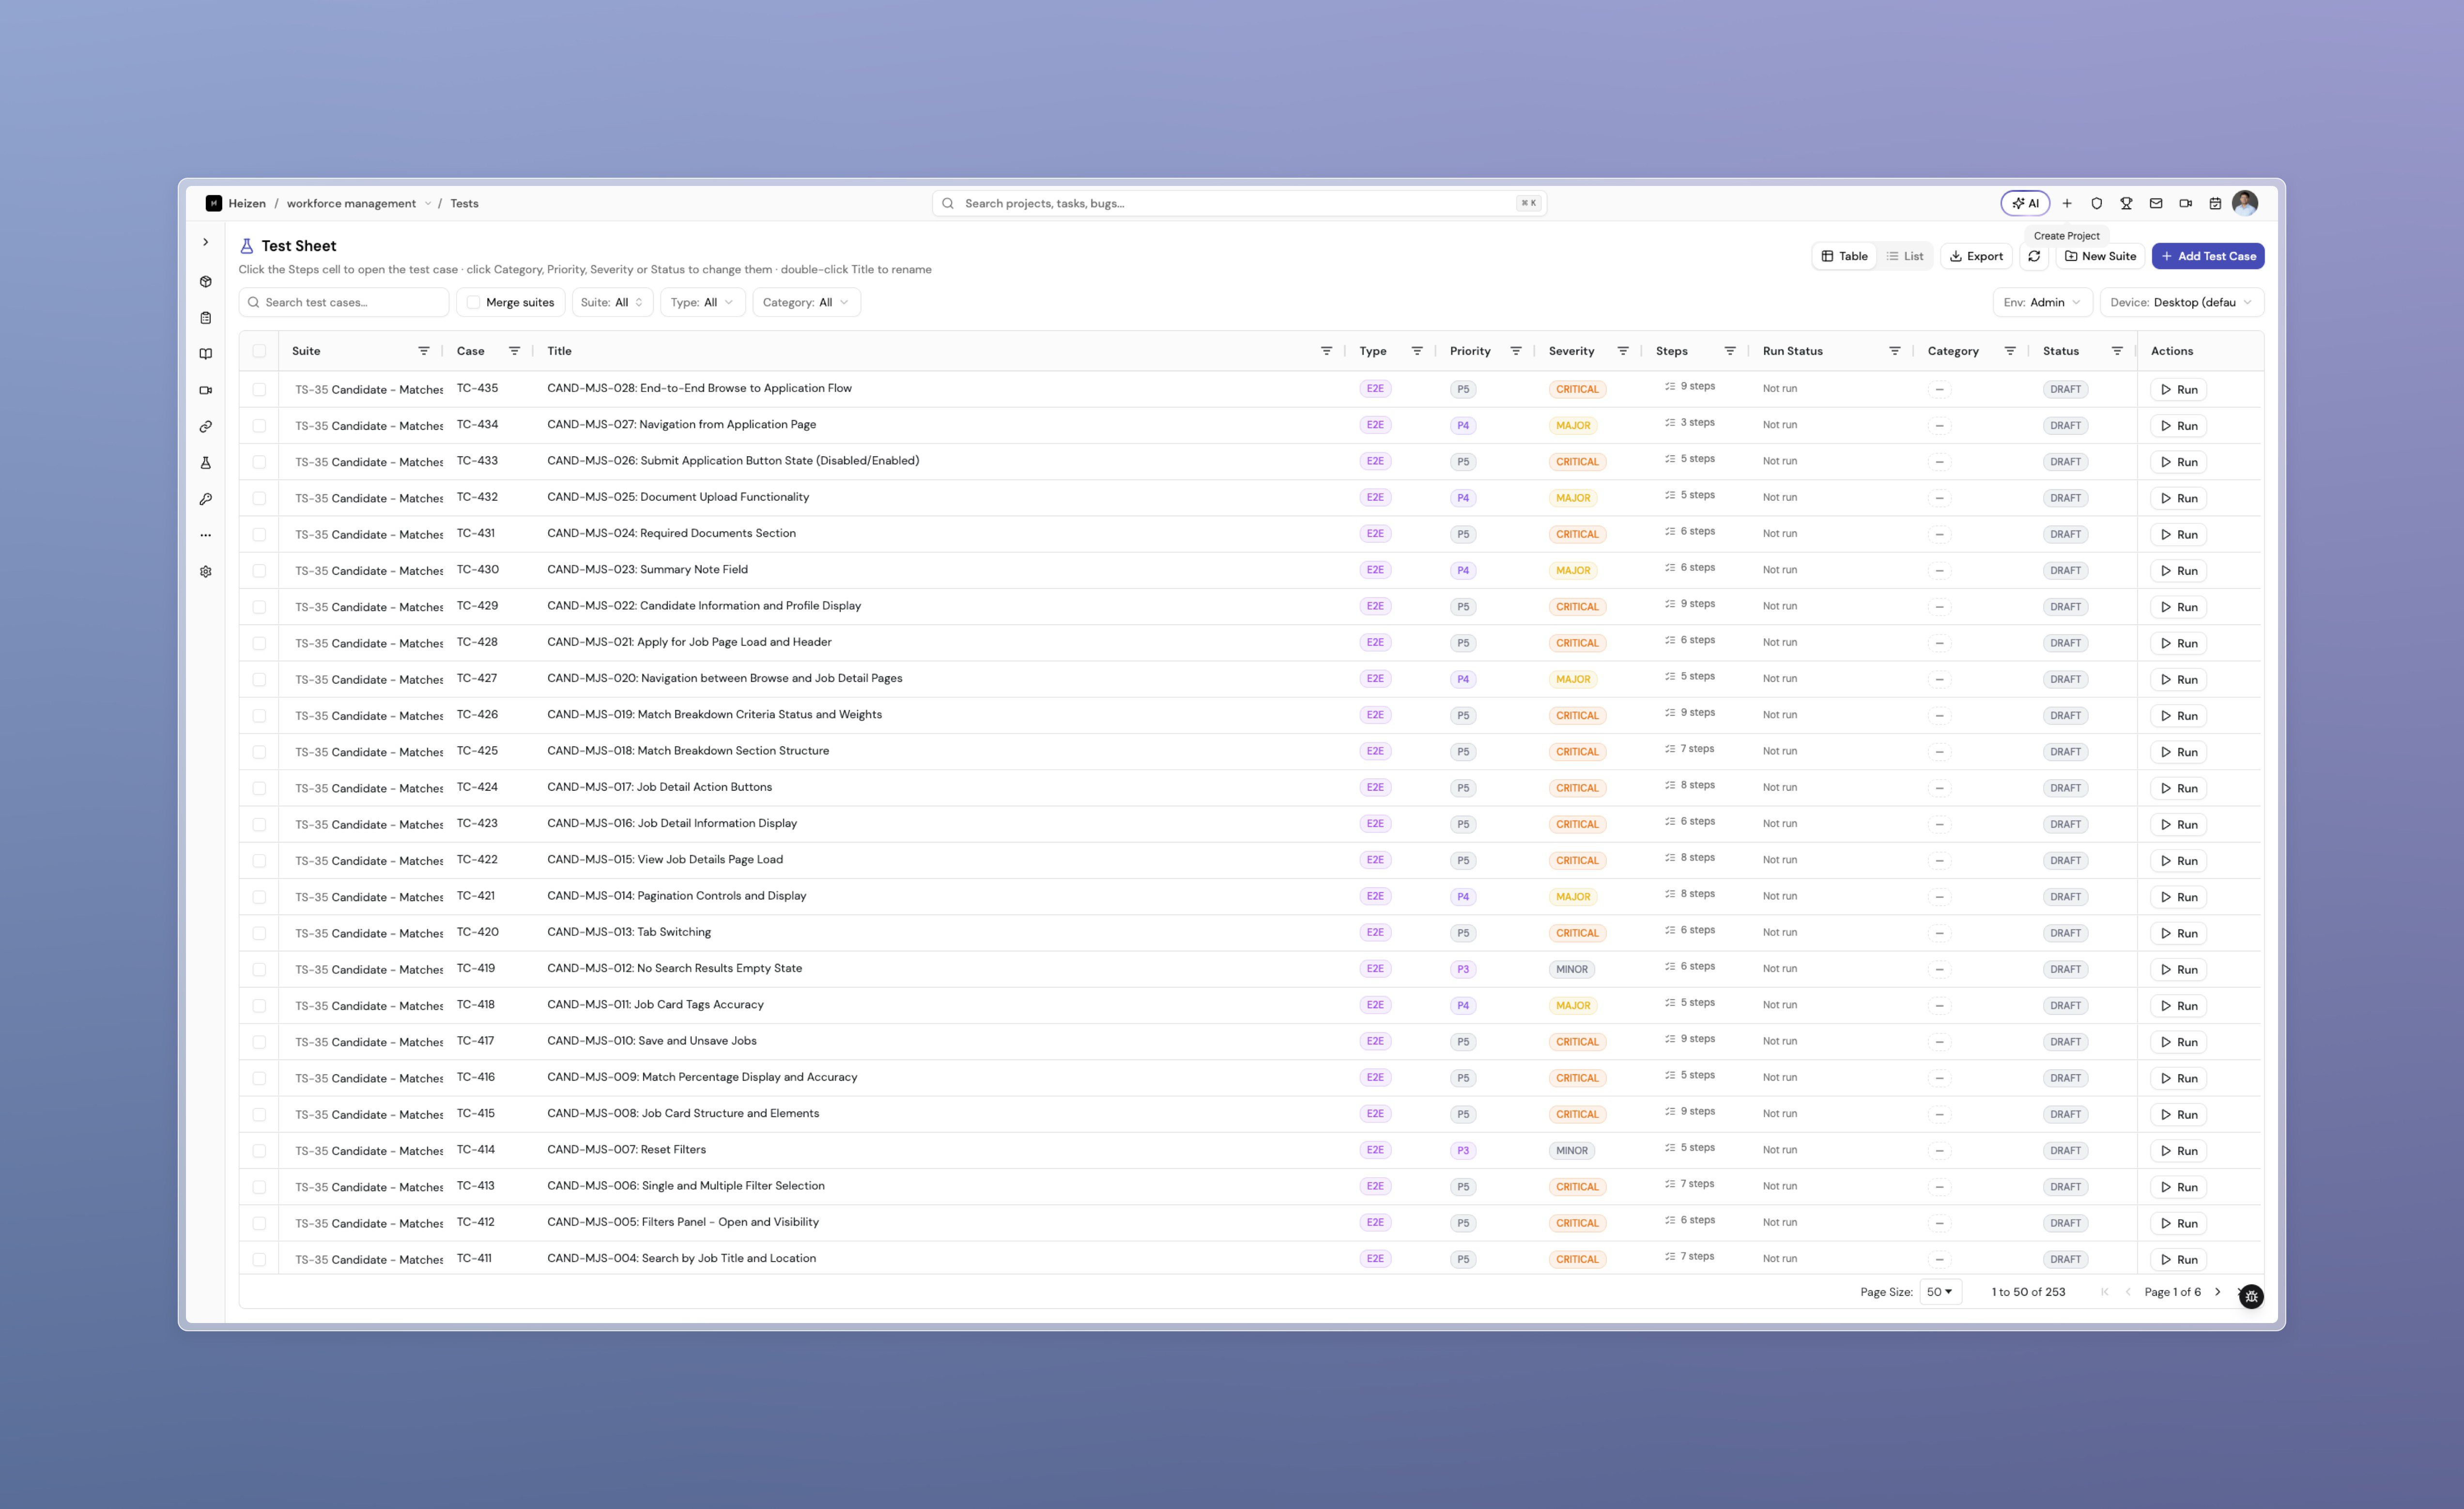The height and width of the screenshot is (1509, 2464).
Task: Open the key icon in sidebar
Action: point(206,499)
